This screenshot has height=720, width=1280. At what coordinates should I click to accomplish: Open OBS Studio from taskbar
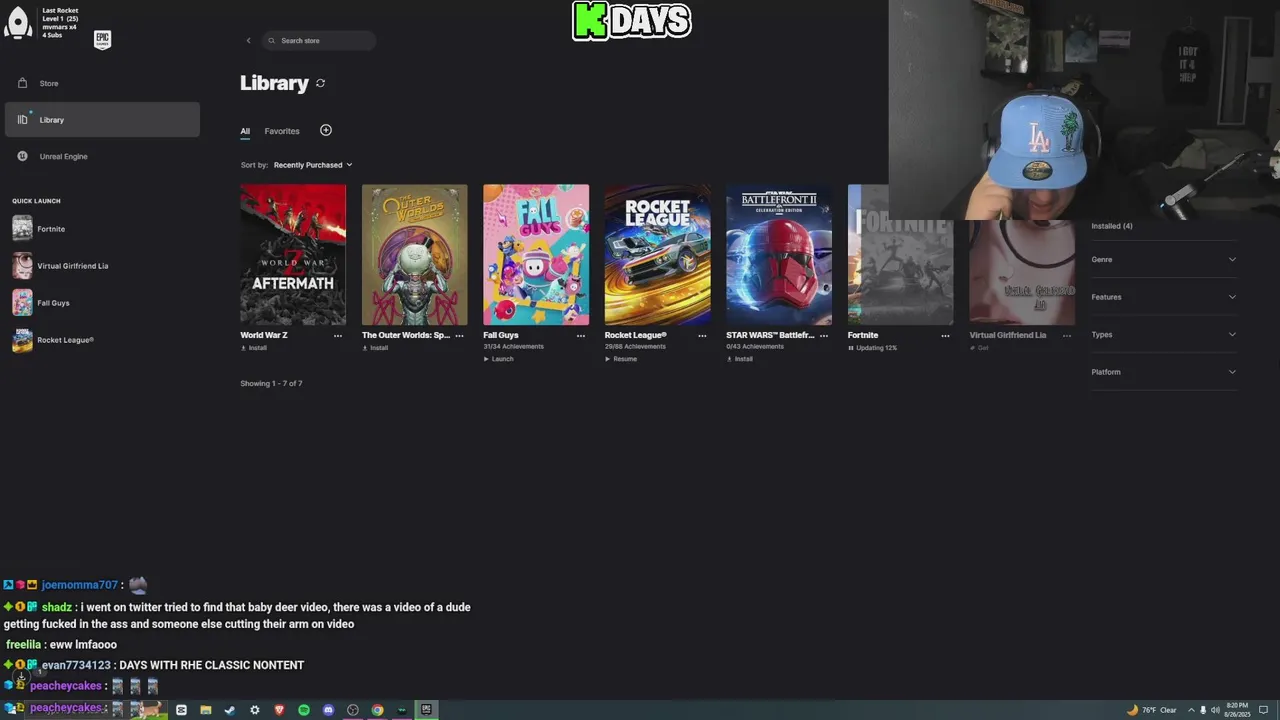coord(353,710)
